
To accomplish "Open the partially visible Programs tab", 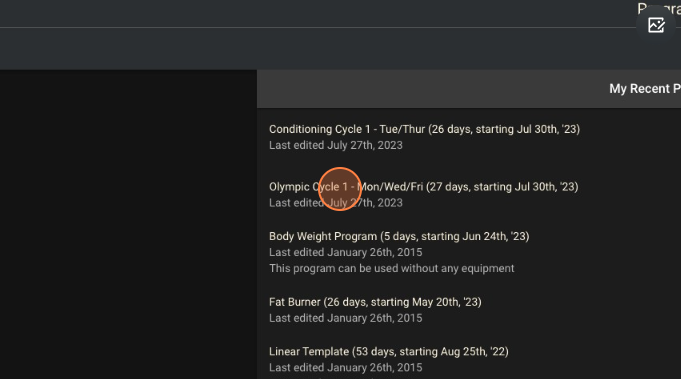I will pyautogui.click(x=659, y=8).
